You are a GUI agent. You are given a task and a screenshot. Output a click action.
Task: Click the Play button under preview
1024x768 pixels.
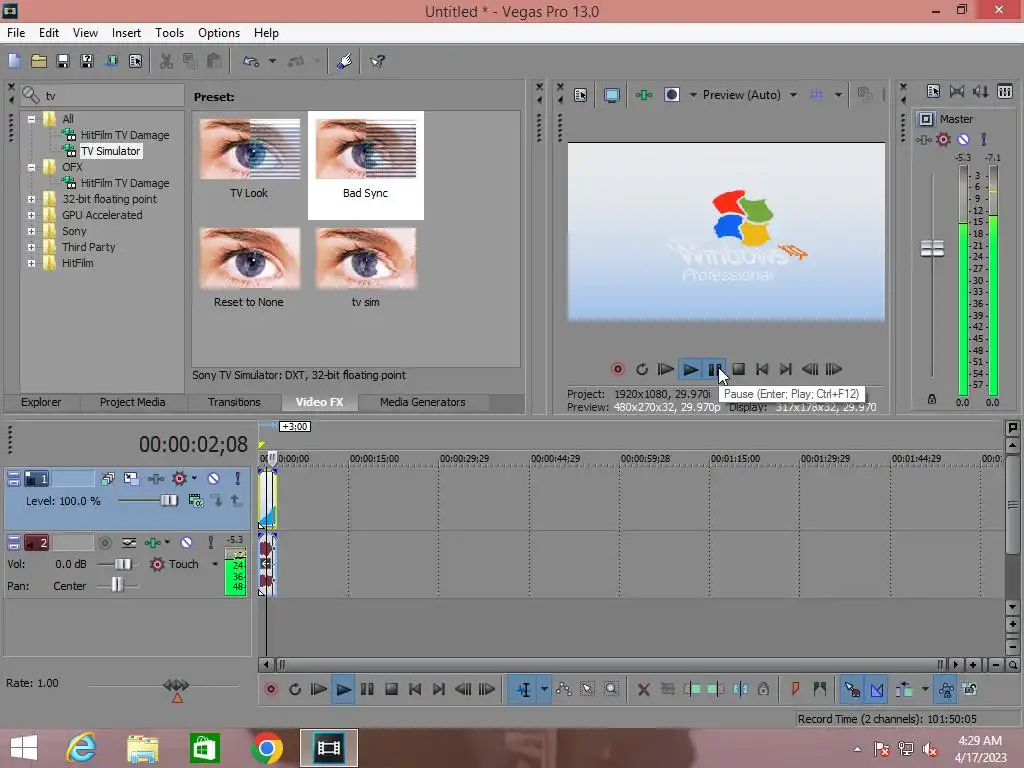pyautogui.click(x=690, y=370)
